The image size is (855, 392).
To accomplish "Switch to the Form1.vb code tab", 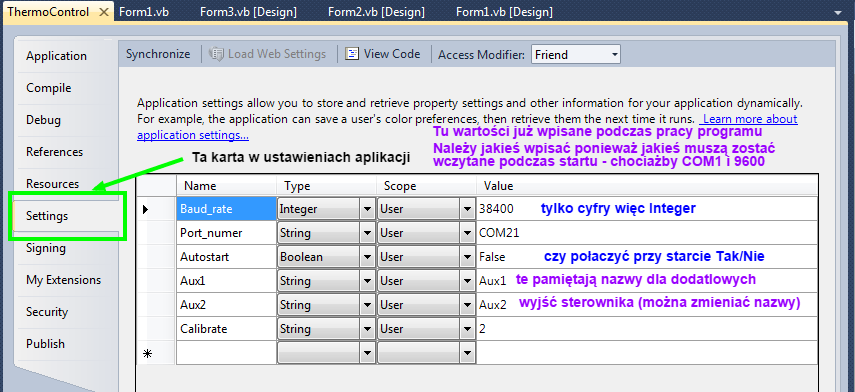I will [144, 12].
